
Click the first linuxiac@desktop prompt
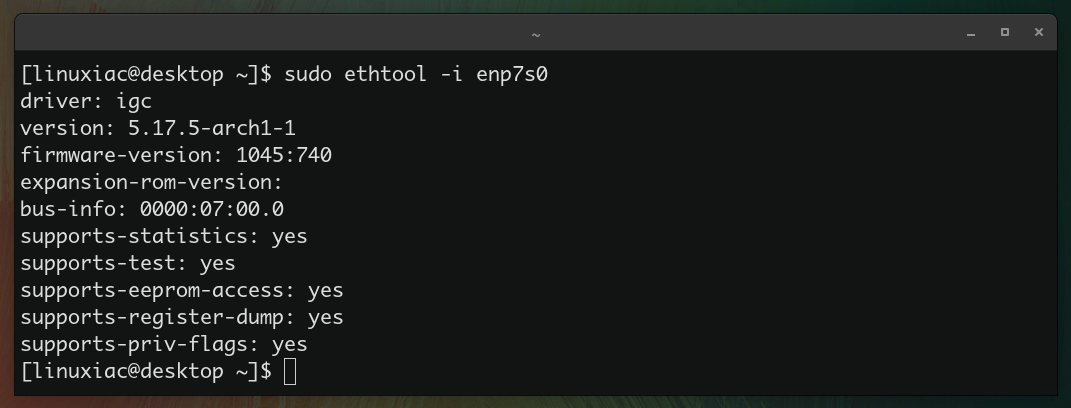(146, 74)
